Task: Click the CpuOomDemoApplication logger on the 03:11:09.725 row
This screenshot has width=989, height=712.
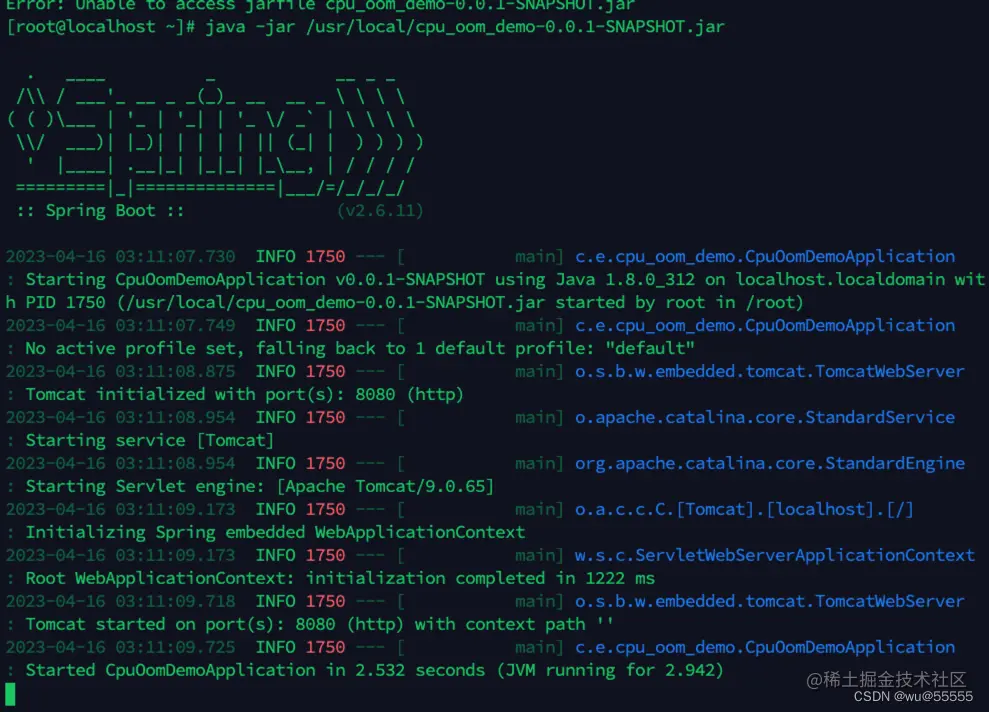Action: pyautogui.click(x=765, y=648)
